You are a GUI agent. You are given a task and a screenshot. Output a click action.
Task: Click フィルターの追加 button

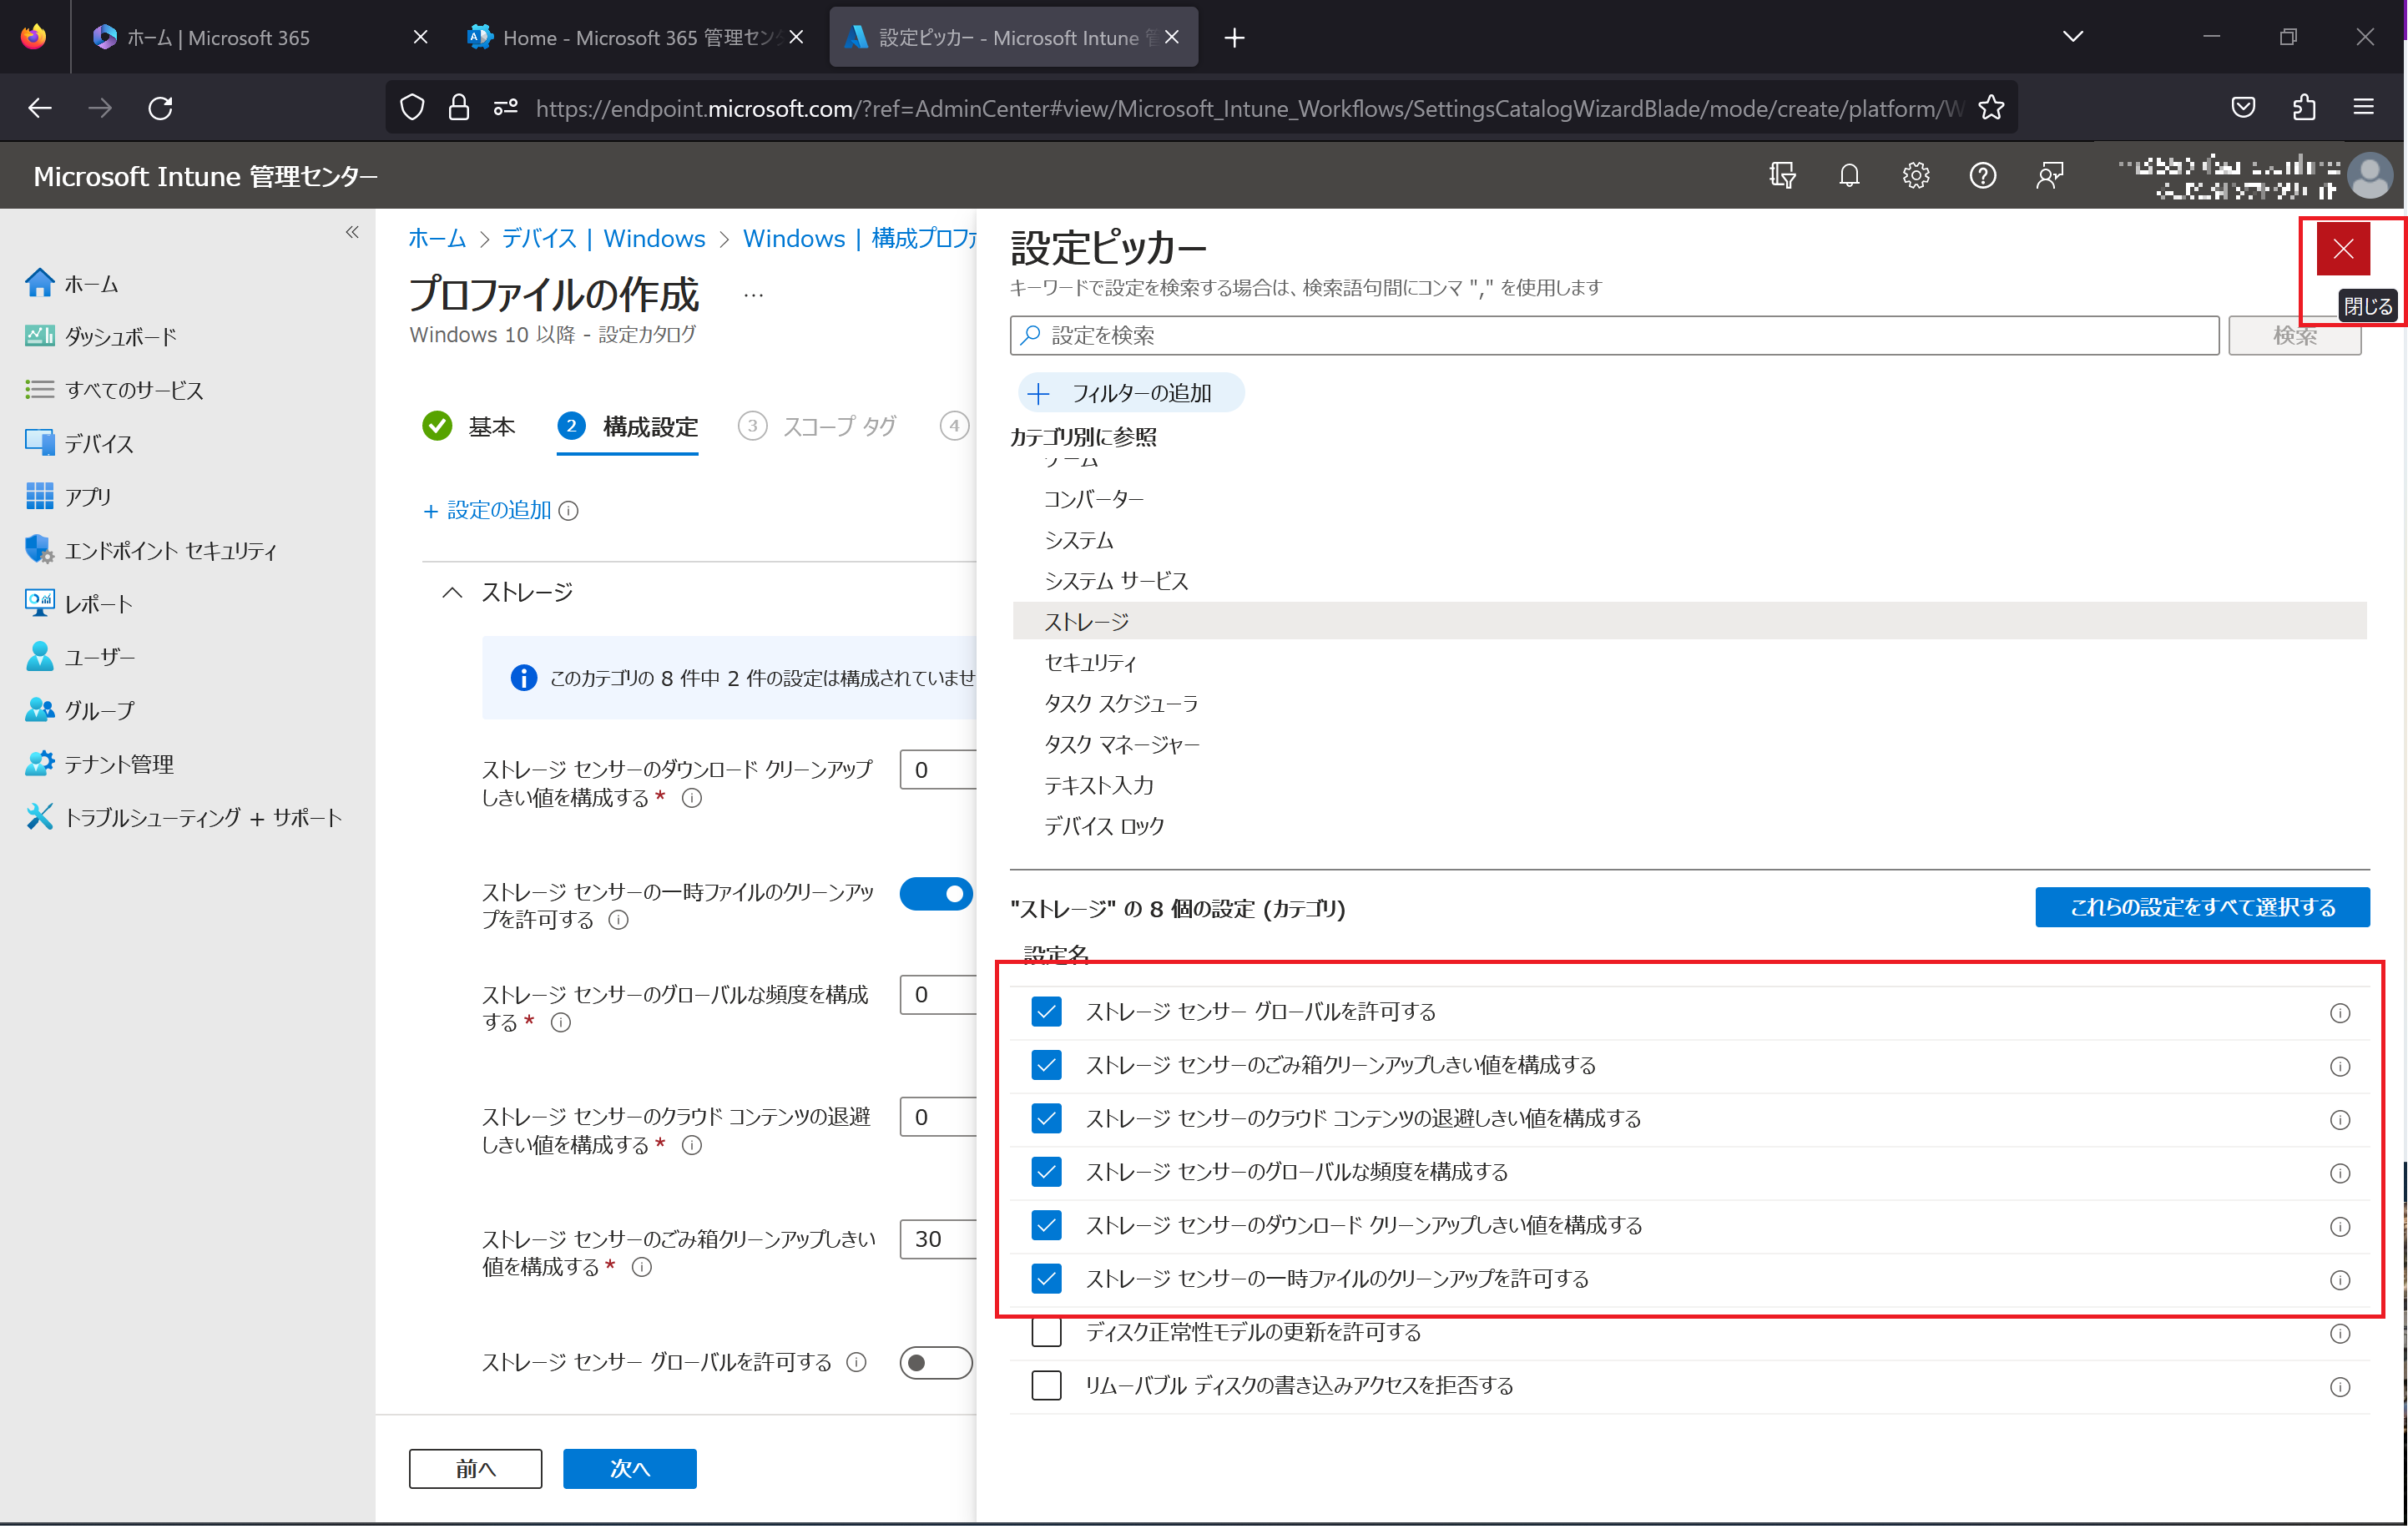point(1130,393)
